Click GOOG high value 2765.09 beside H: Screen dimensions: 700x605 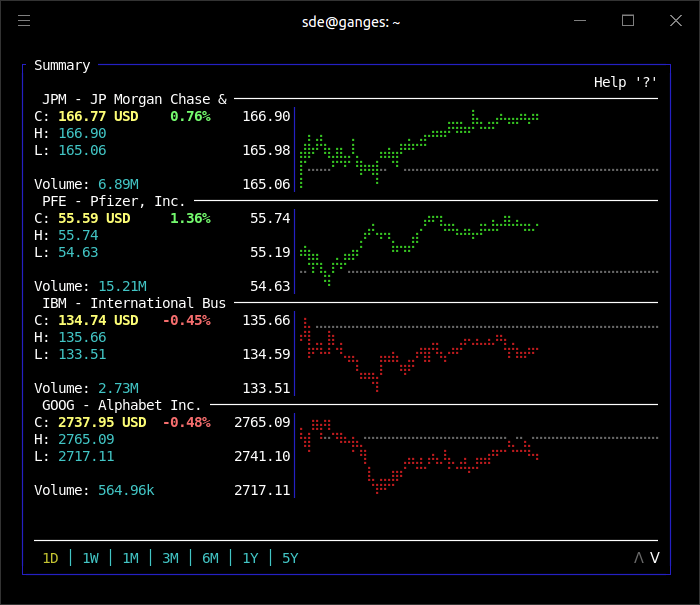[86, 439]
